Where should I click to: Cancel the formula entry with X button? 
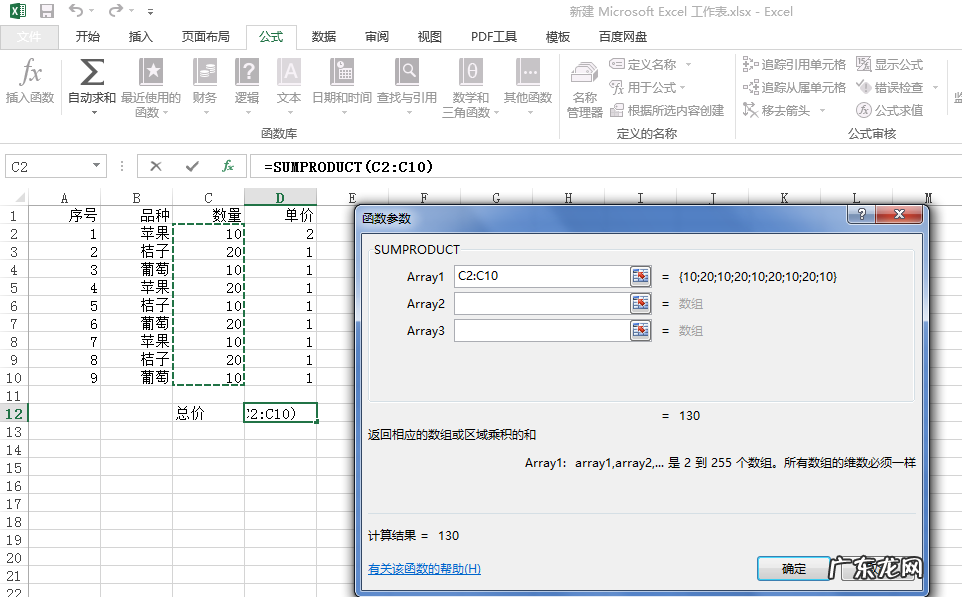[156, 166]
